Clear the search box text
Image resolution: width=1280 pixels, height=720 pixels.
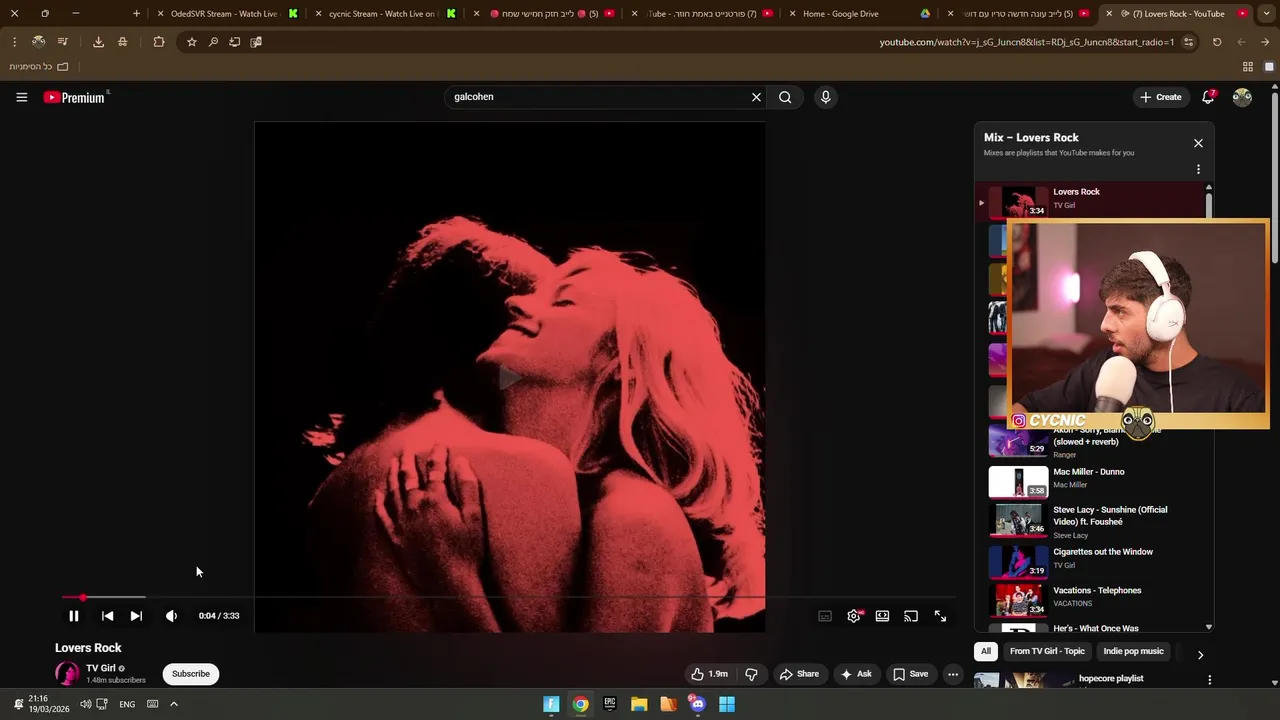(x=756, y=97)
